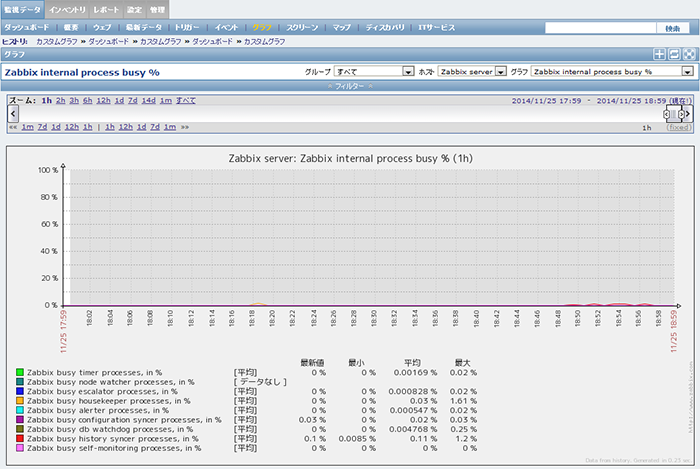
Task: Click the green timer processes legend swatch
Action: [20, 372]
